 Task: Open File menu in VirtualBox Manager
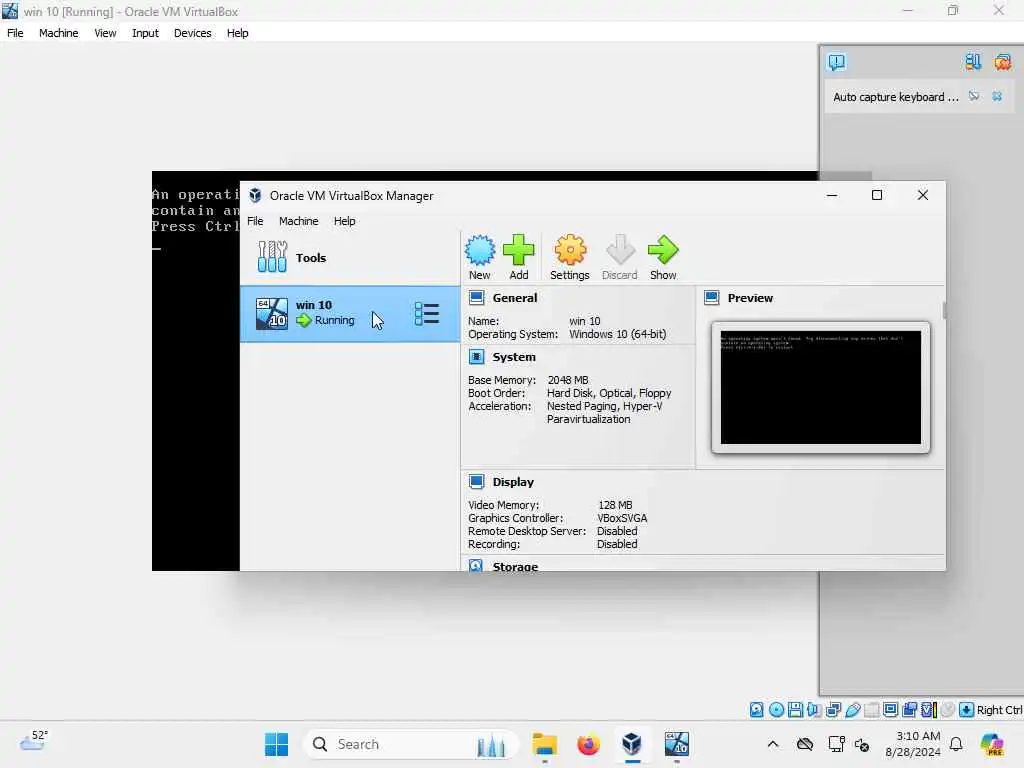(255, 221)
